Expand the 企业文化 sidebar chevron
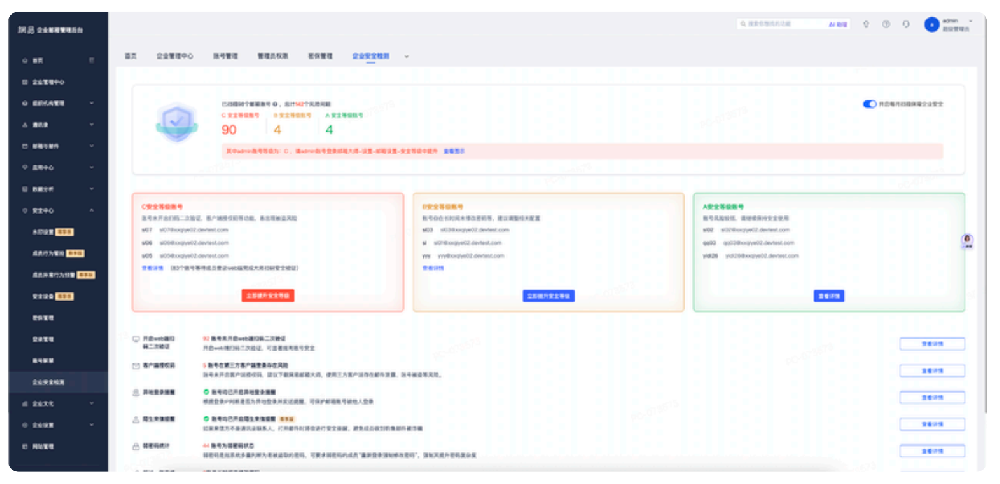 click(x=92, y=404)
